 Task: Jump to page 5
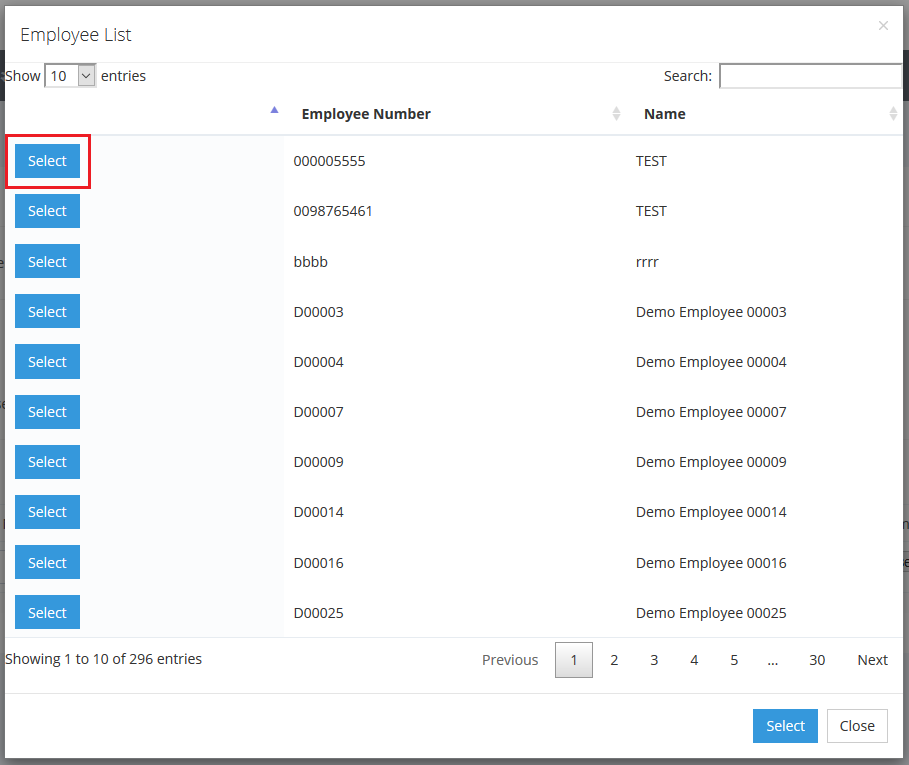click(734, 660)
